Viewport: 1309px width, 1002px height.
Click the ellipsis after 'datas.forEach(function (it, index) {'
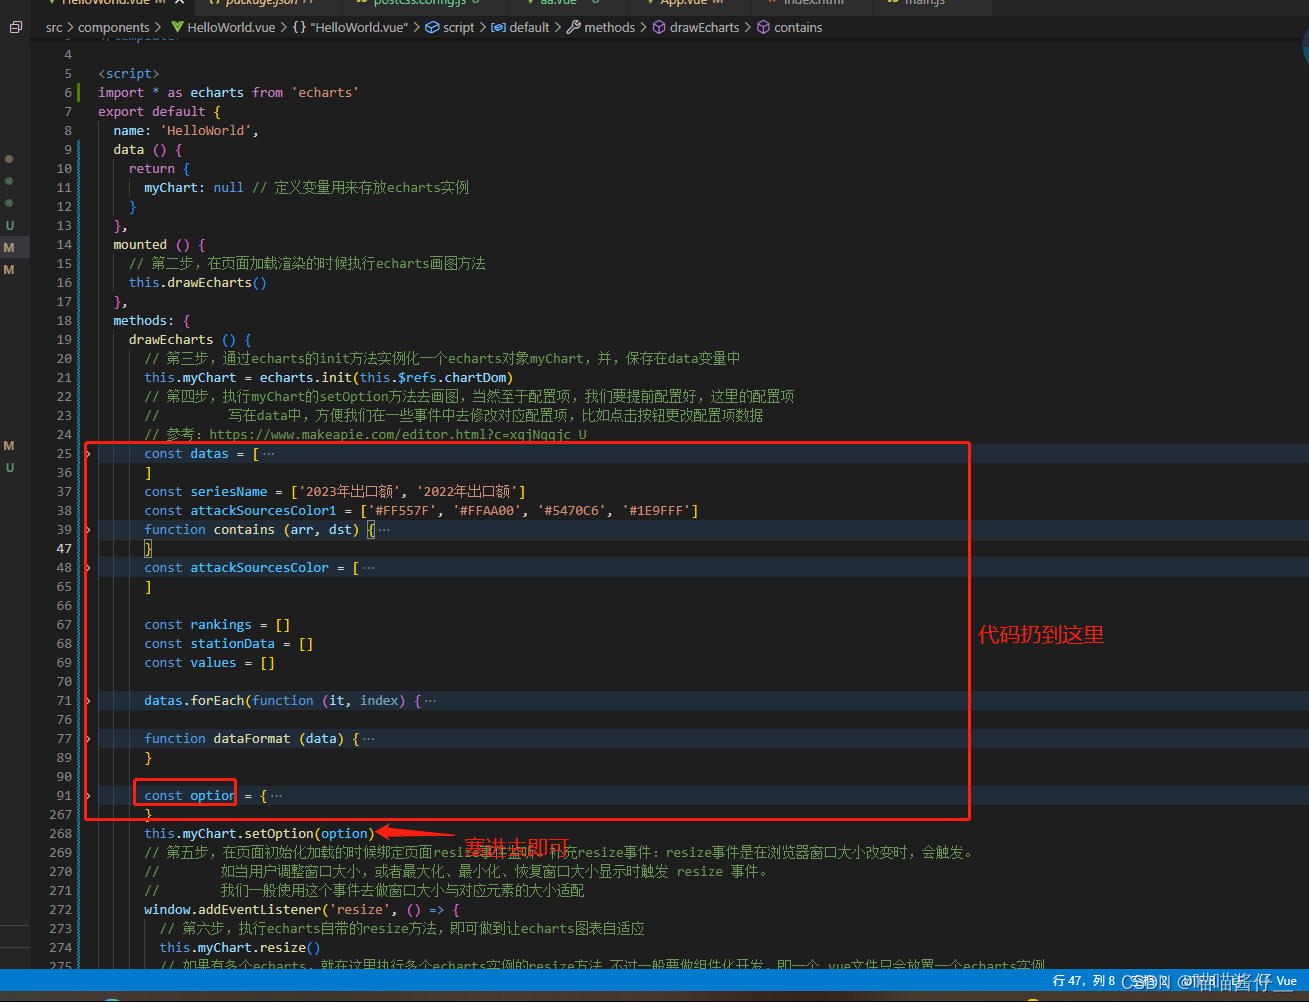[x=430, y=701]
